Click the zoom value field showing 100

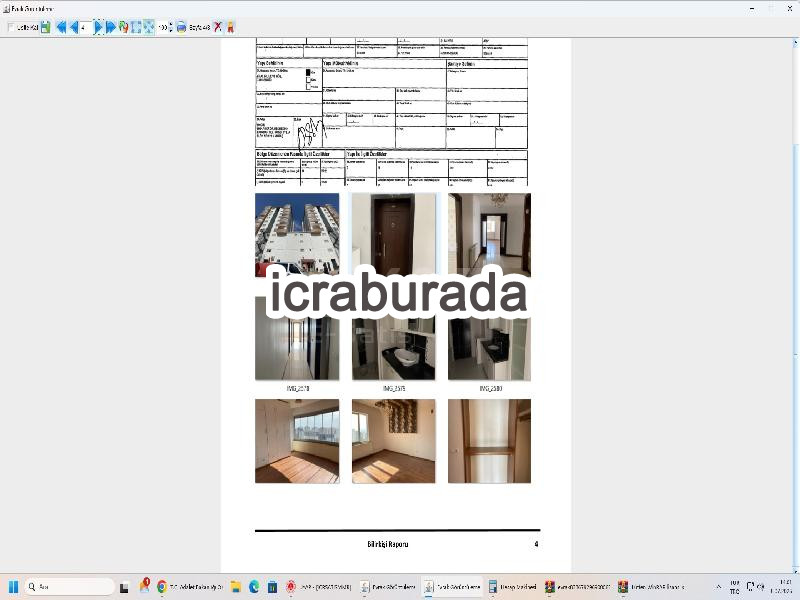[x=163, y=27]
